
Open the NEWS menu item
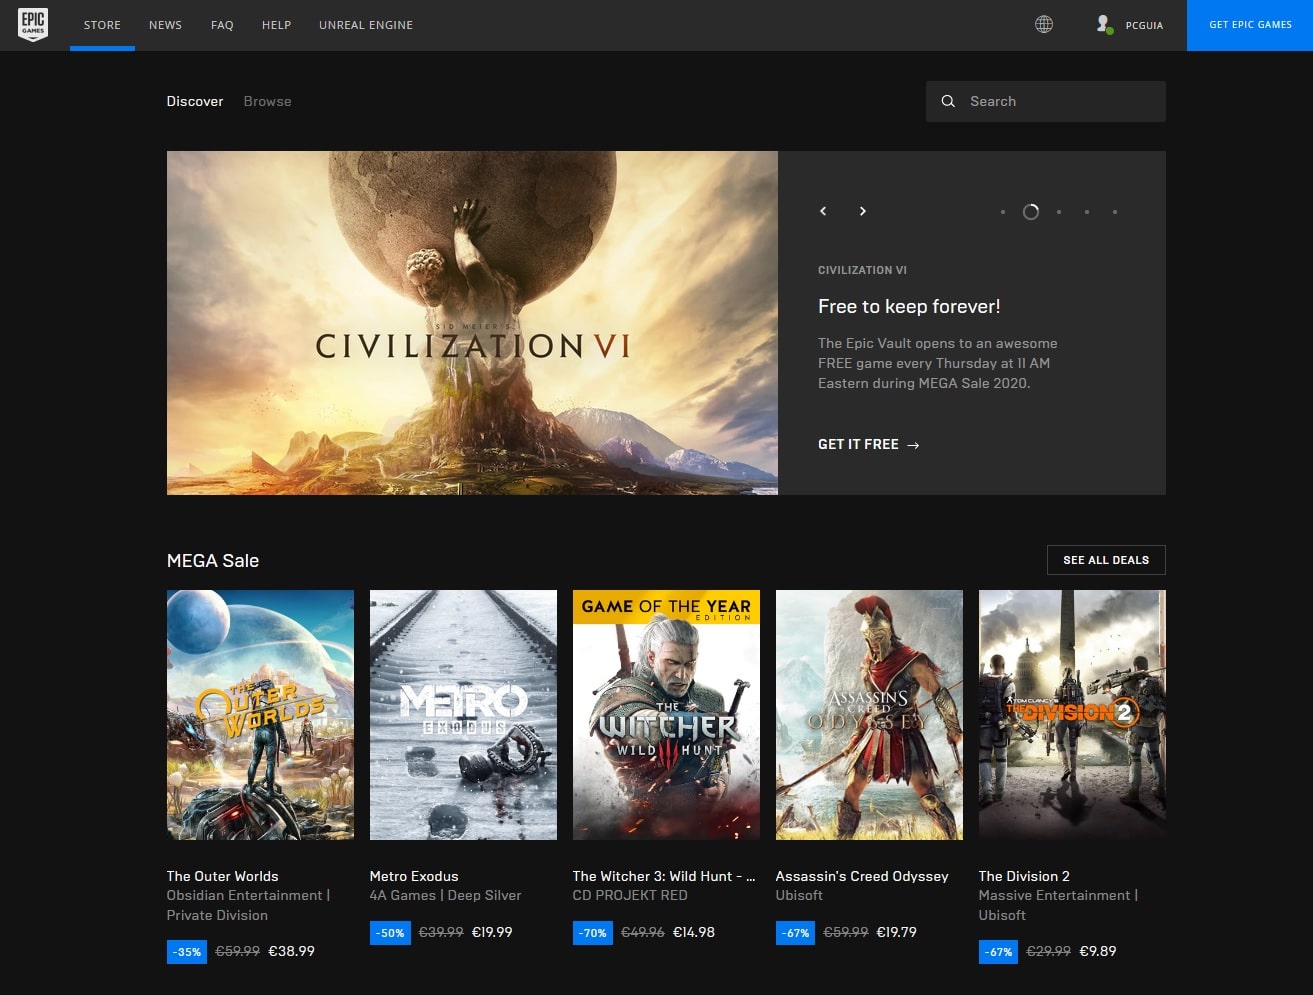[x=165, y=25]
